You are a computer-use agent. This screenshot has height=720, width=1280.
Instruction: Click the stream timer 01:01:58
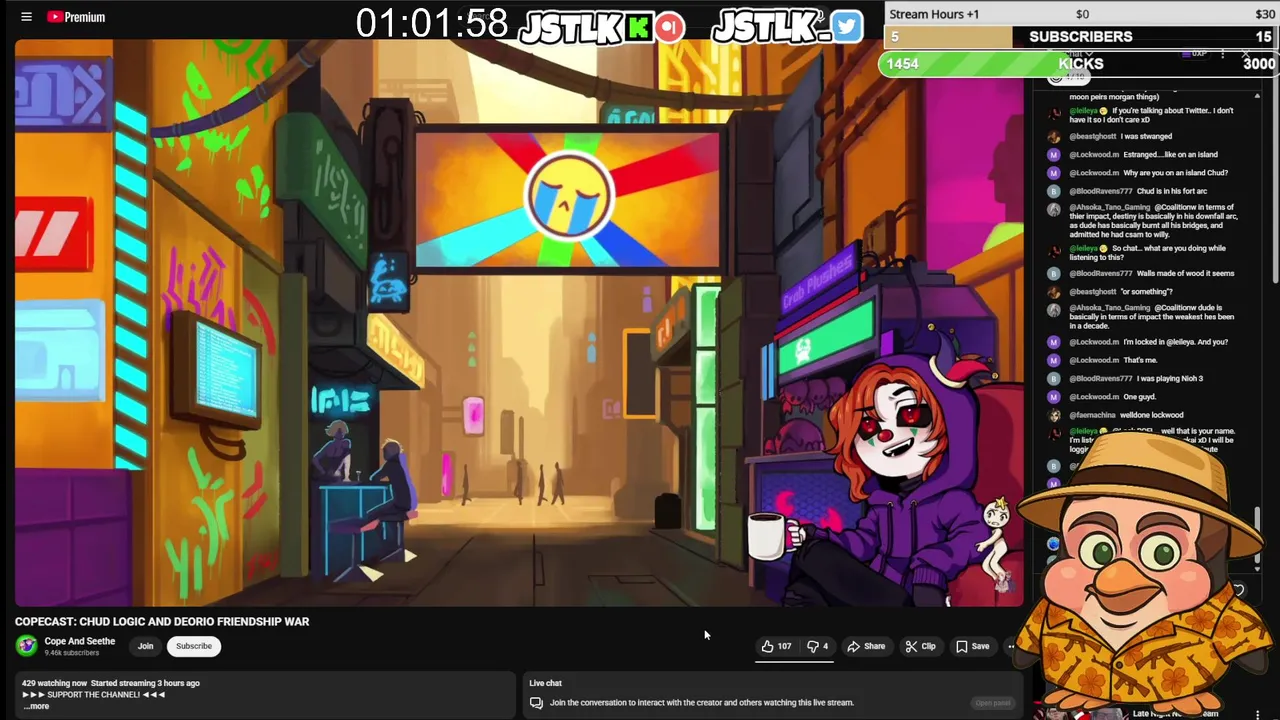[432, 24]
